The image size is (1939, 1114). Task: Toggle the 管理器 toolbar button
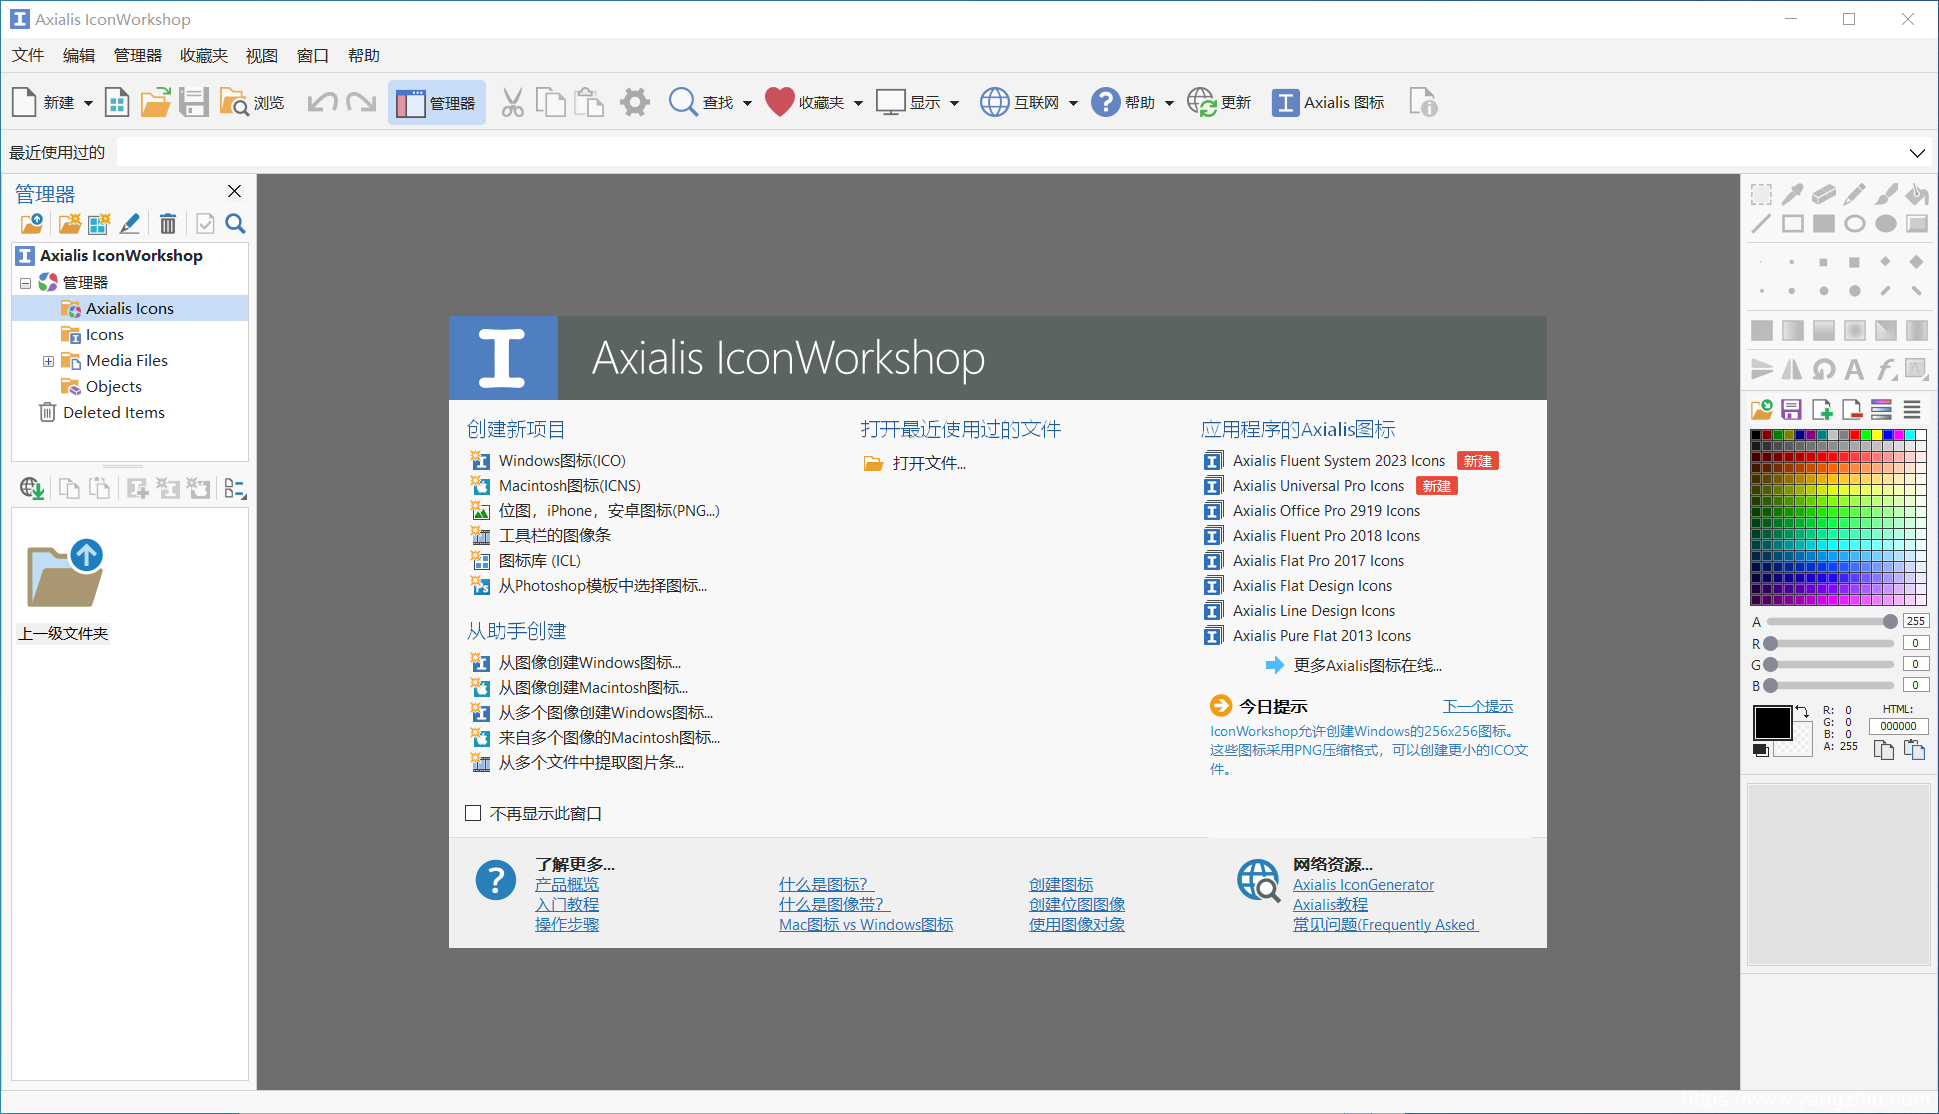click(x=436, y=102)
